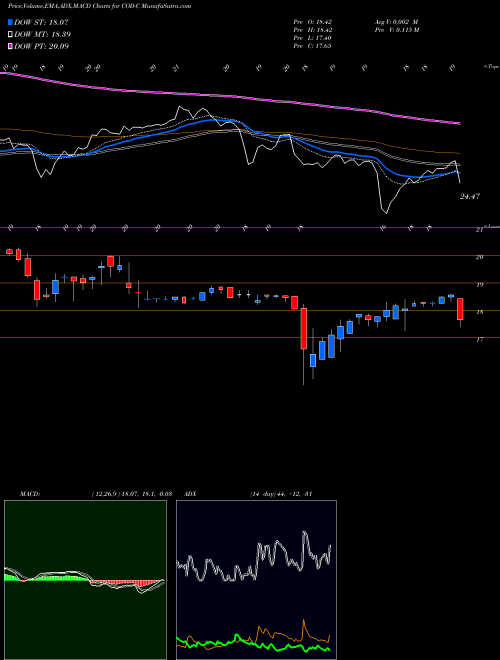Click the white DOW MT legend swatch
500x660 pixels.
pyautogui.click(x=10, y=34)
